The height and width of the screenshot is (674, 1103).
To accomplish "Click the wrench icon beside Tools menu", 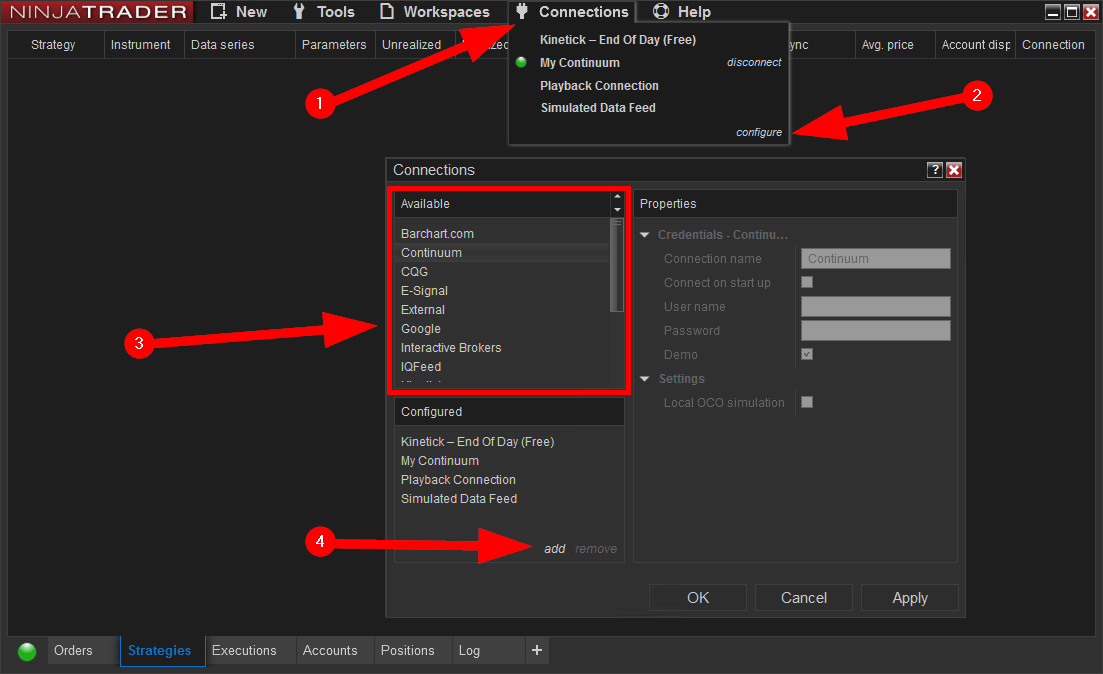I will tap(298, 12).
